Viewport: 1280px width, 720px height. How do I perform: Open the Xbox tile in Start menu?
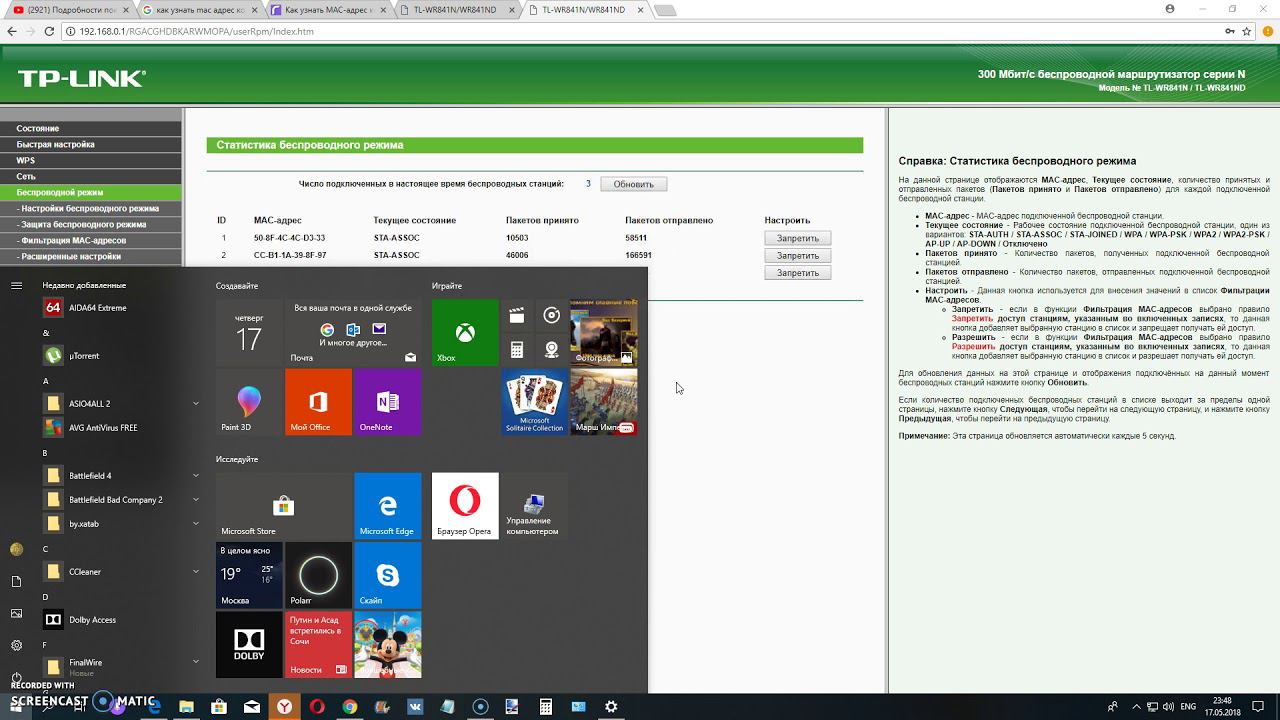click(465, 332)
